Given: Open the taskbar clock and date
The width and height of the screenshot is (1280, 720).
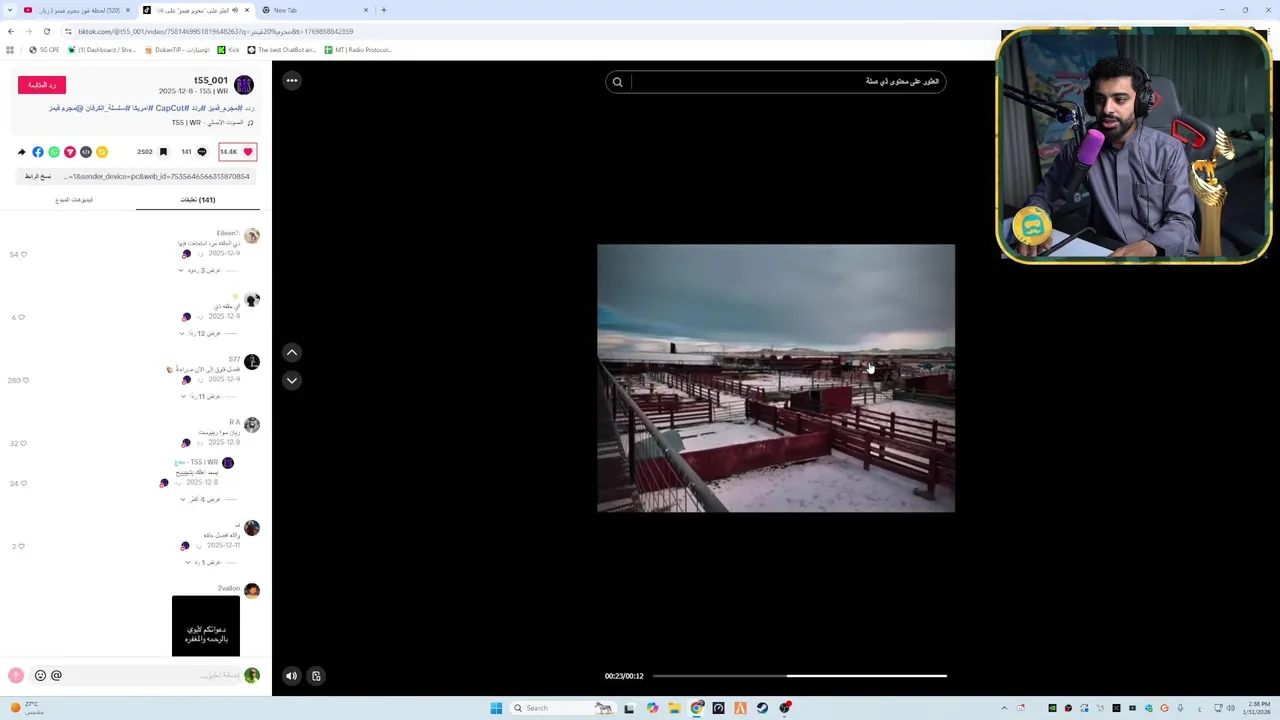Looking at the screenshot, I should [1257, 708].
